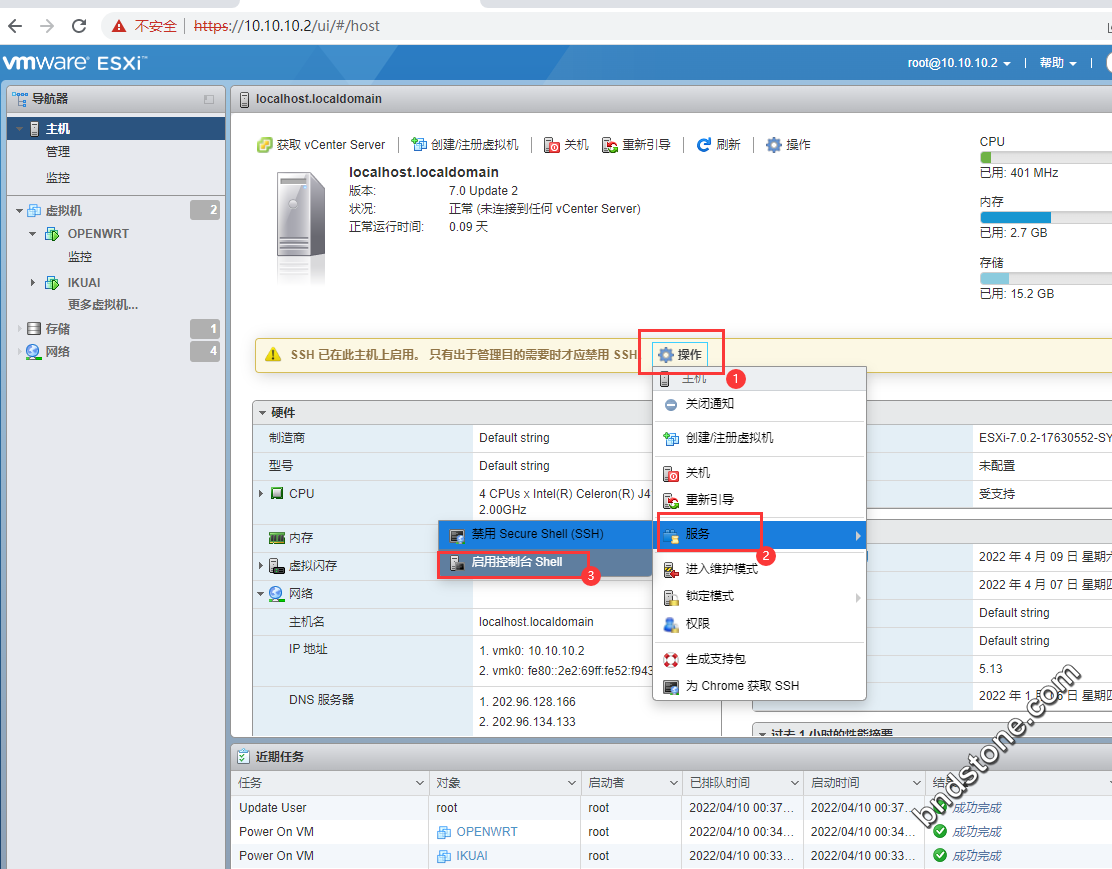Screen dimensions: 1112x869
Task: Collapse the OPENWRT tree node arrow
Action: click(33, 234)
